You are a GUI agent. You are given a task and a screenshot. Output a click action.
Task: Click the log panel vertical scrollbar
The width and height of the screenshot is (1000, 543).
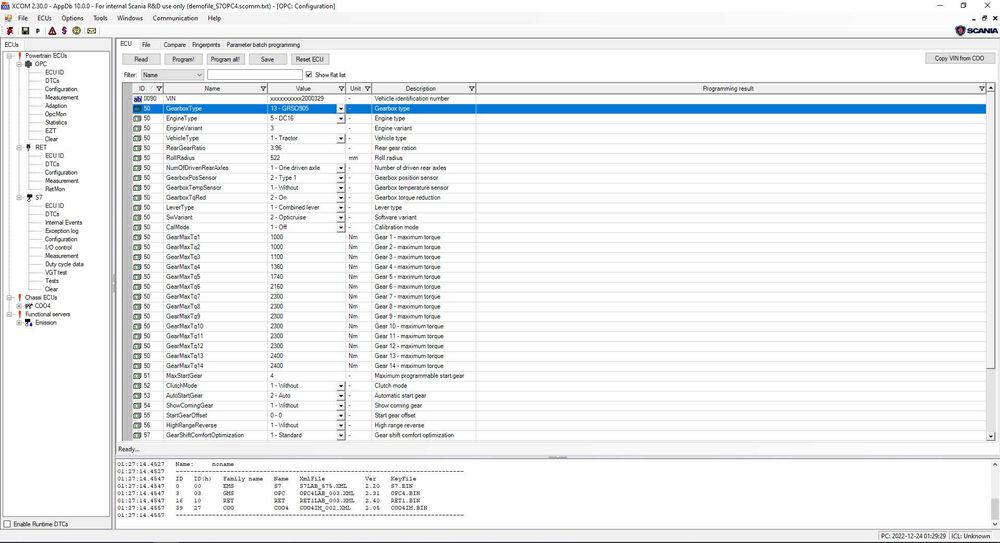pos(995,495)
